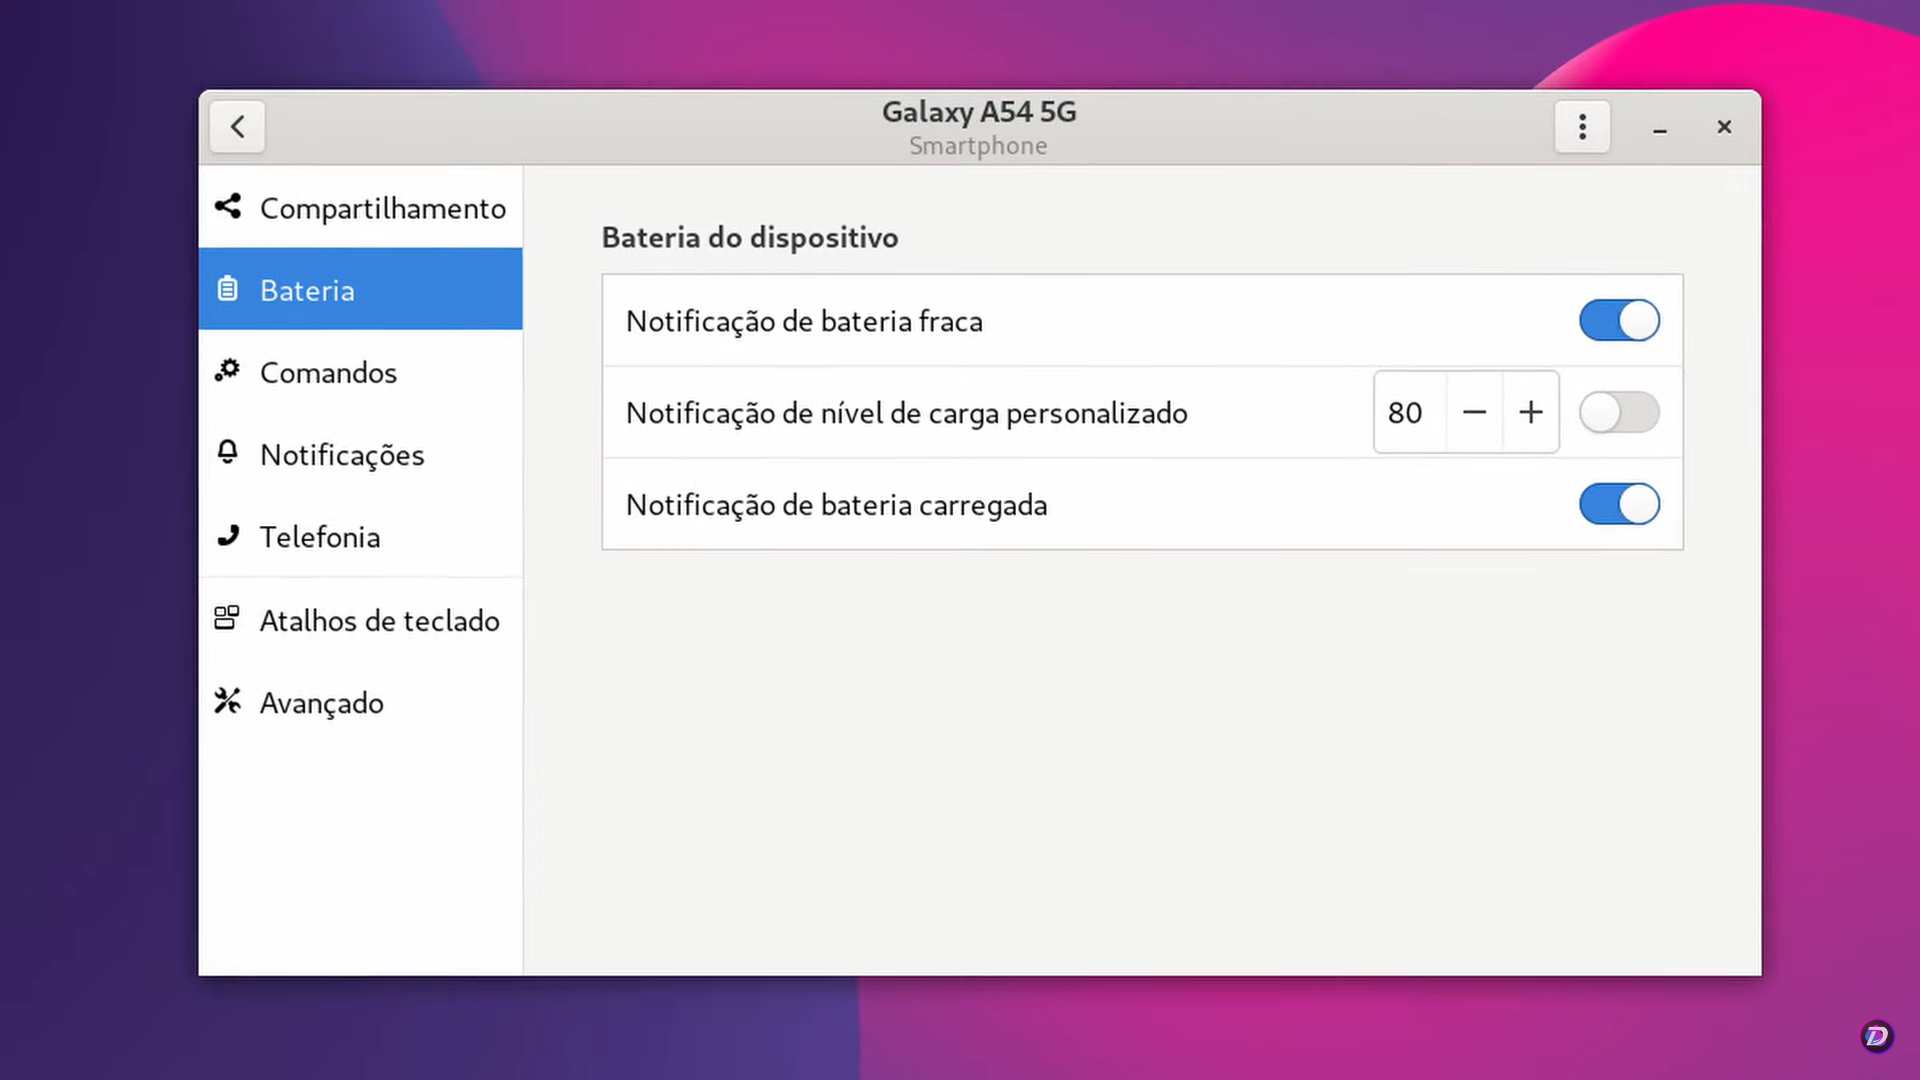Switch to the Notificações section
This screenshot has width=1920, height=1080.
(342, 454)
